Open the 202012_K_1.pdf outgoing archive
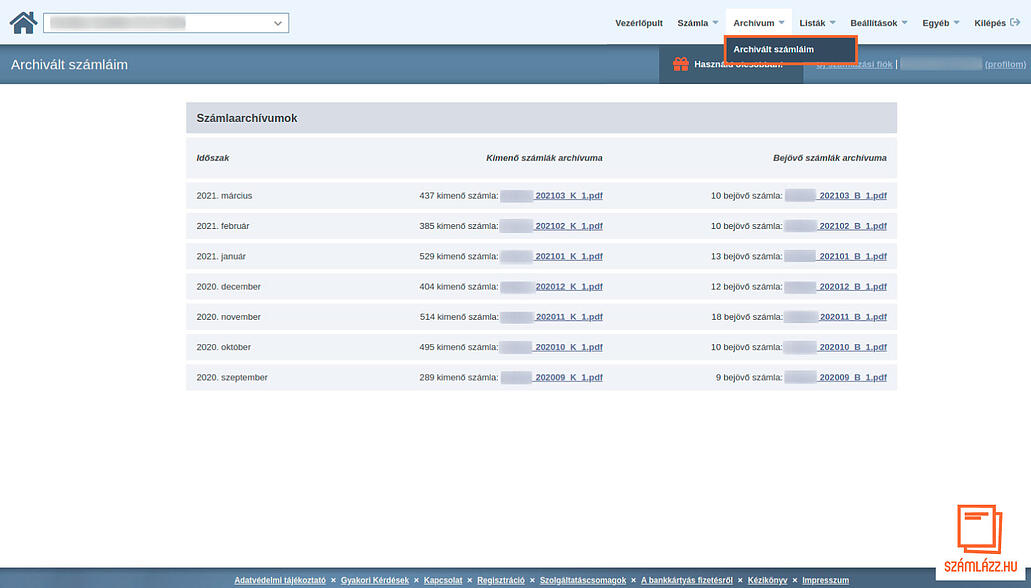The width and height of the screenshot is (1031, 588). 568,287
